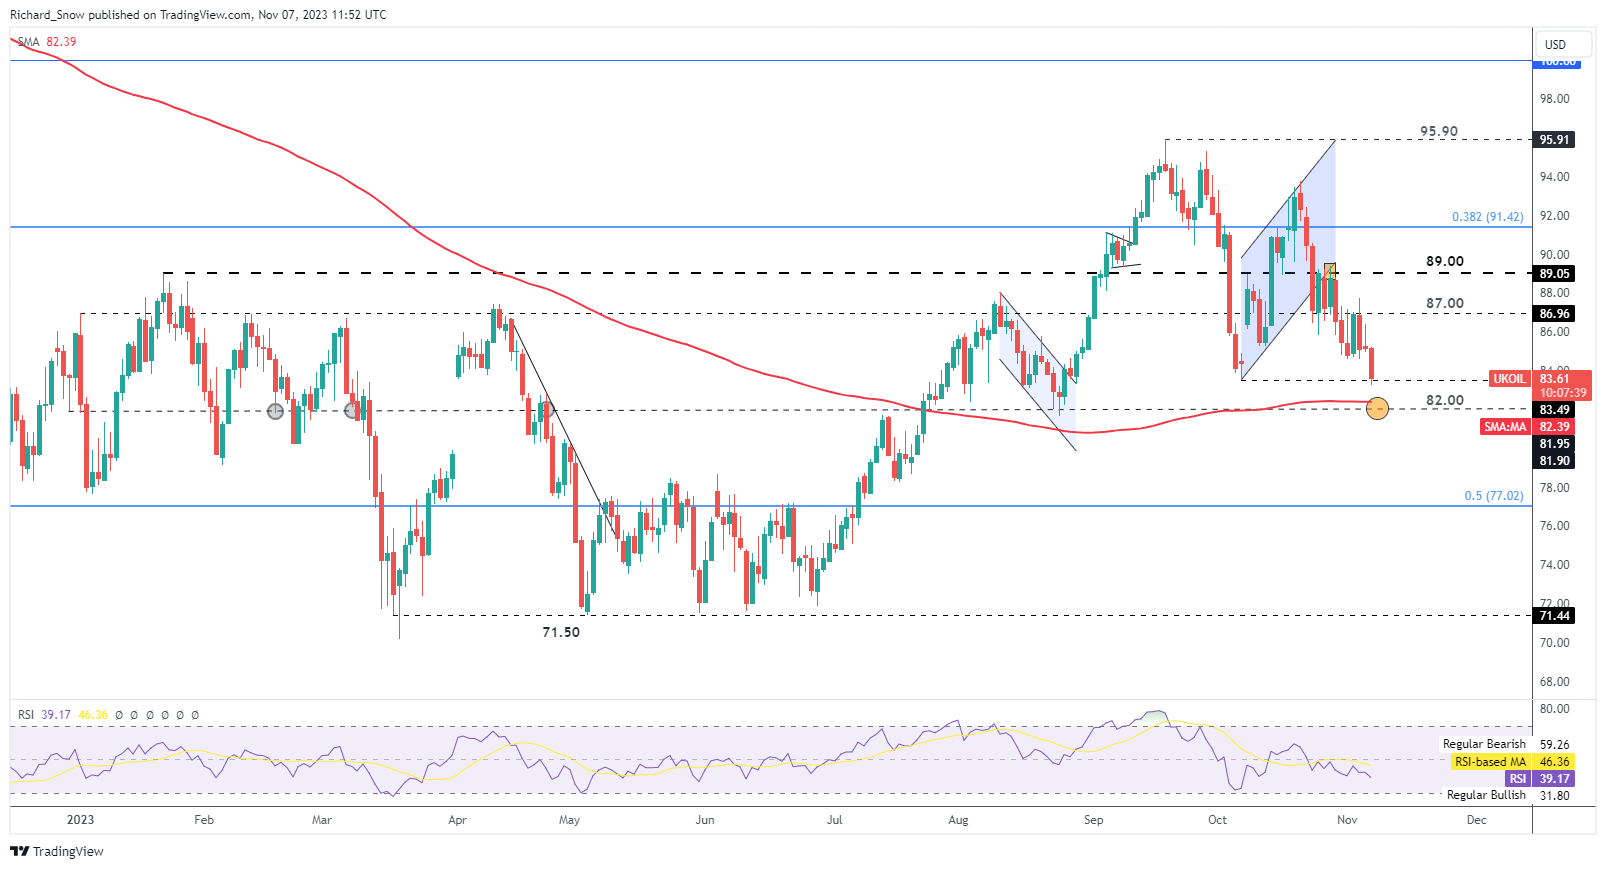Click the Regular Bullish label
This screenshot has width=1606, height=869.
click(1487, 795)
